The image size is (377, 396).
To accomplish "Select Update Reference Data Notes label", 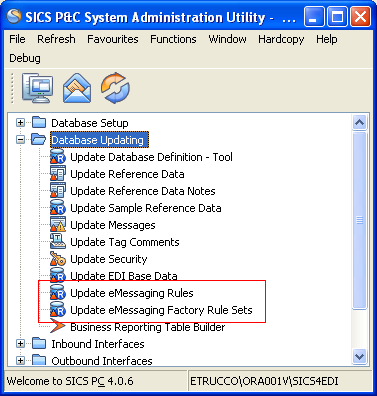I will coord(143,191).
